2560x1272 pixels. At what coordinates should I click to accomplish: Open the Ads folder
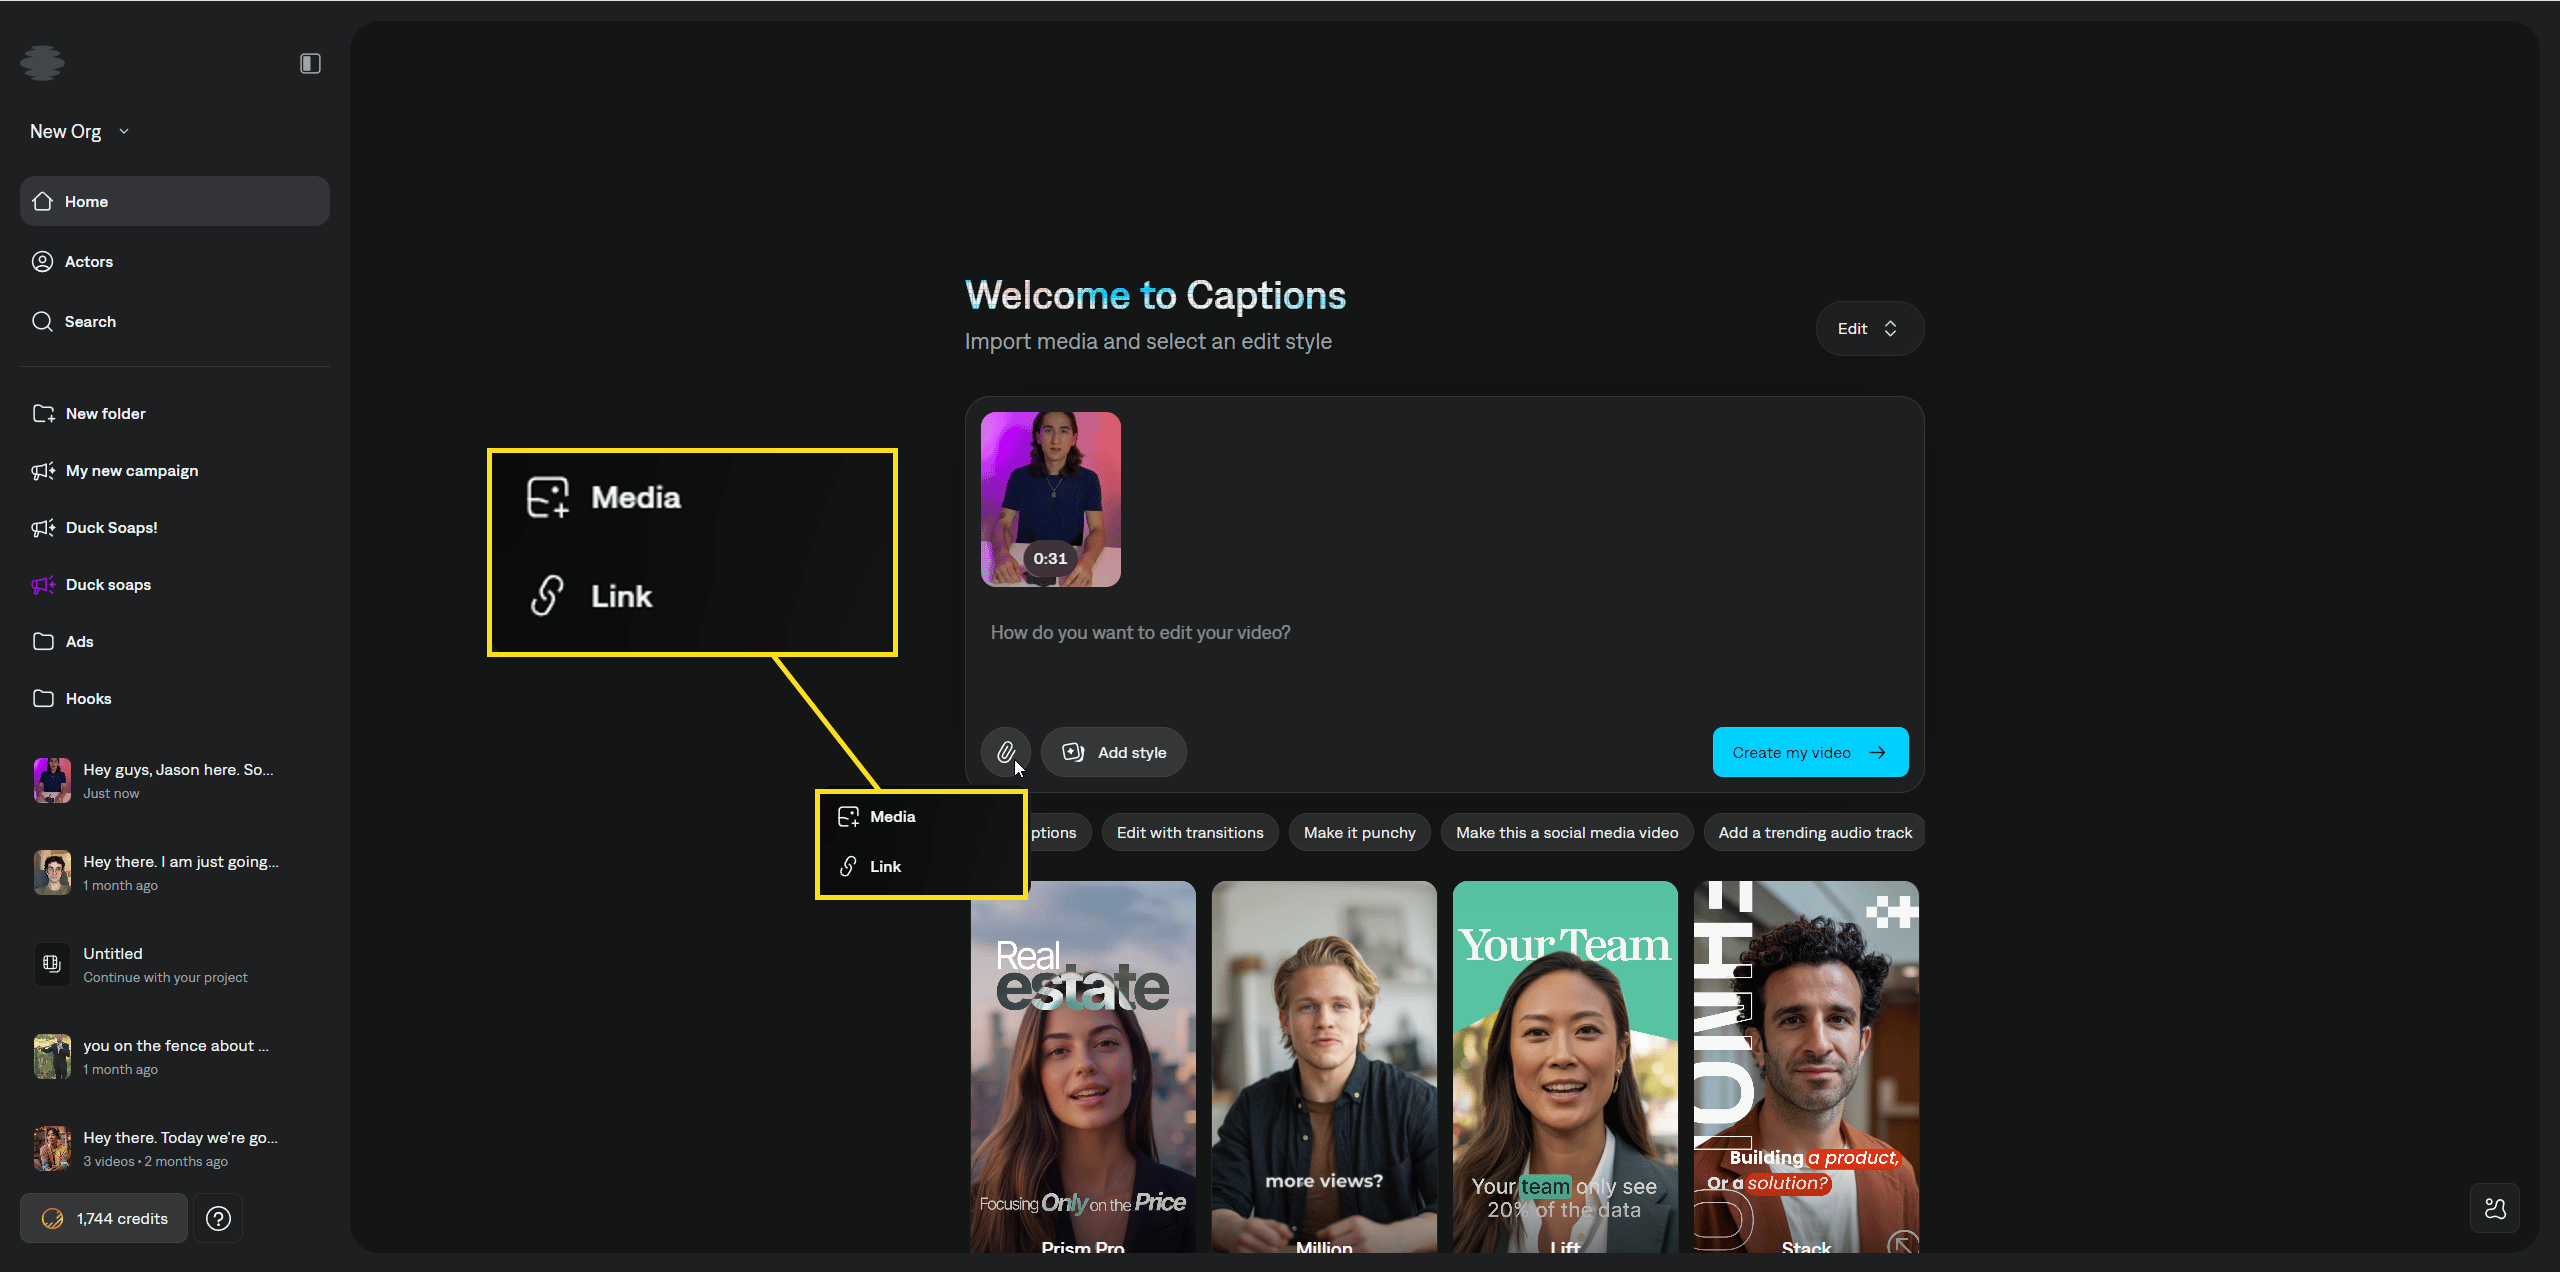(x=175, y=641)
